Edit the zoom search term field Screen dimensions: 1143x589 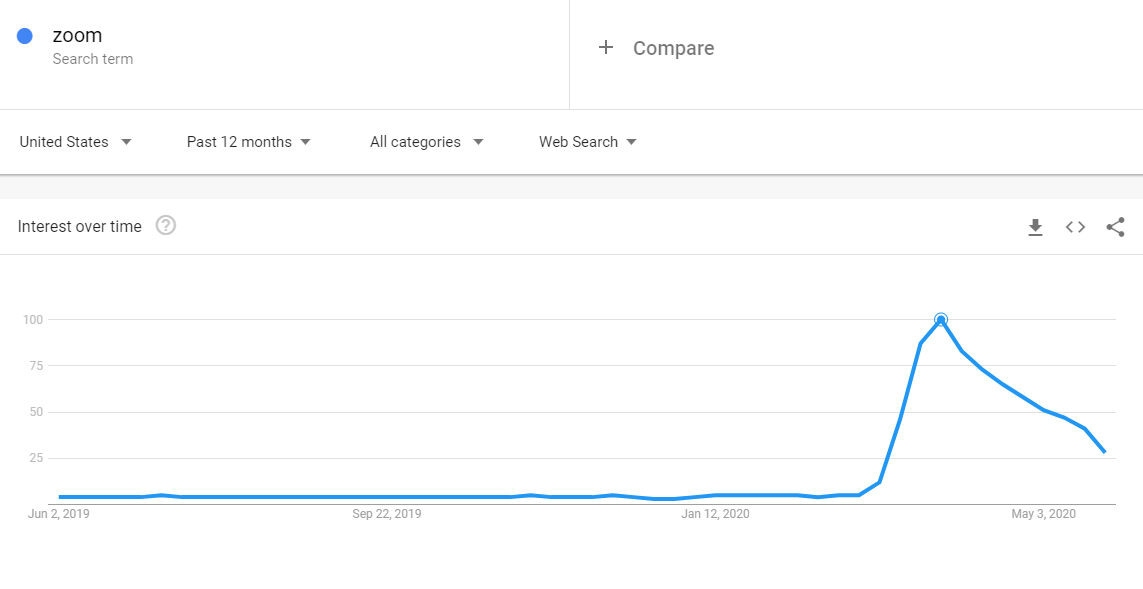click(x=77, y=36)
